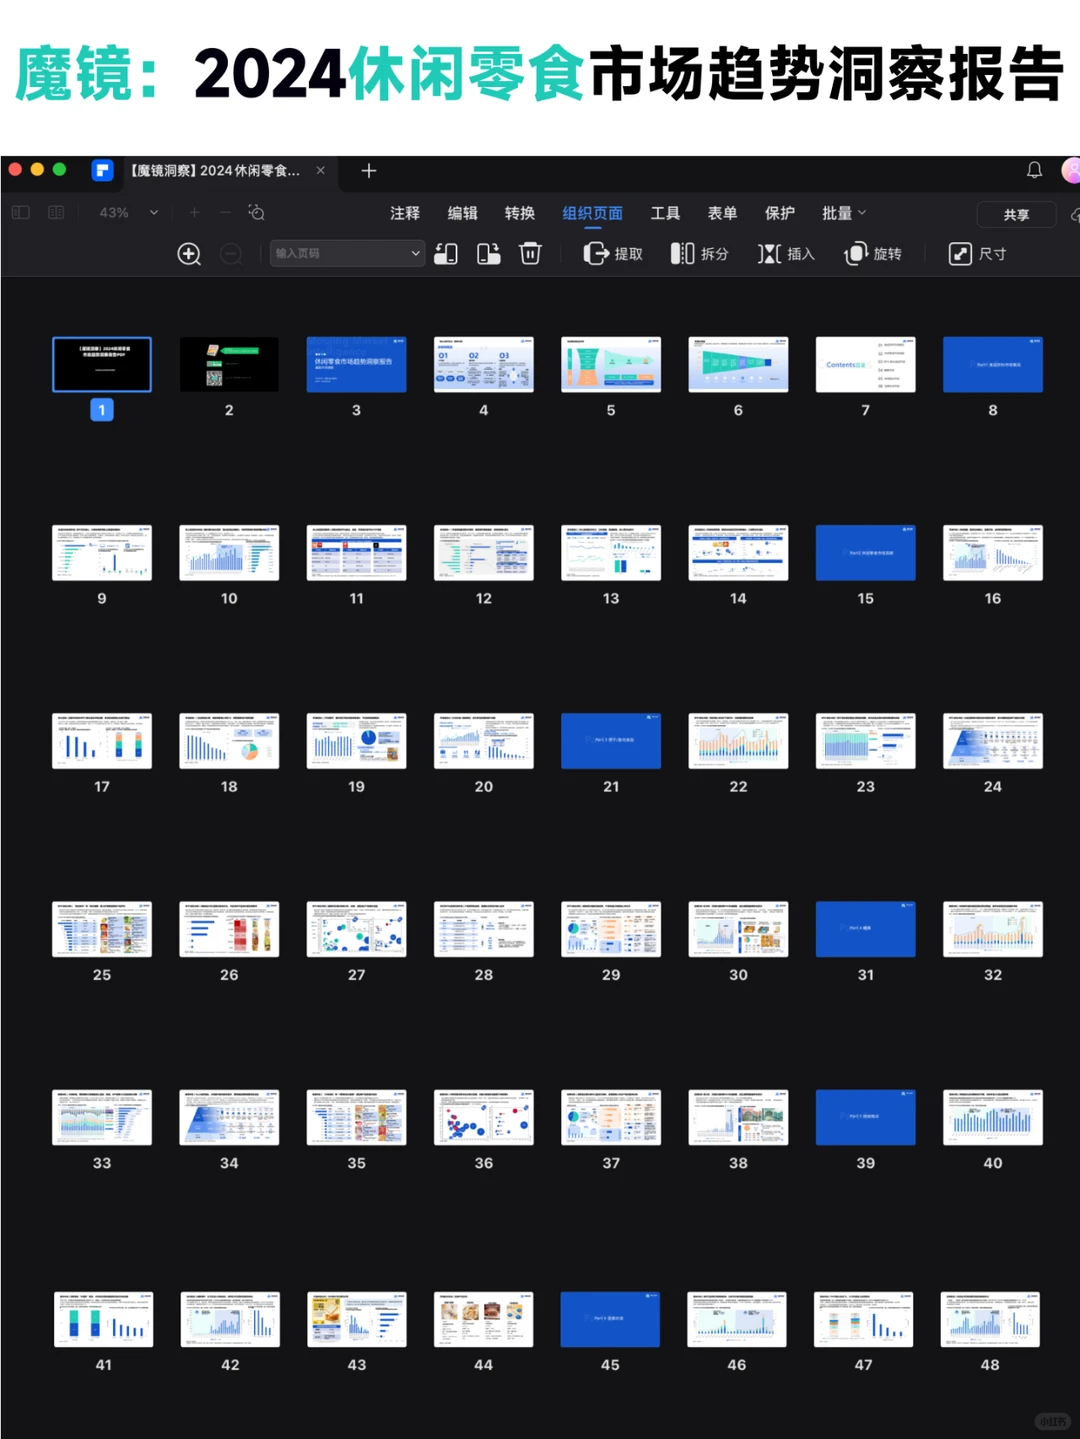
Task: Select page 36 thumbnail
Action: point(484,1117)
